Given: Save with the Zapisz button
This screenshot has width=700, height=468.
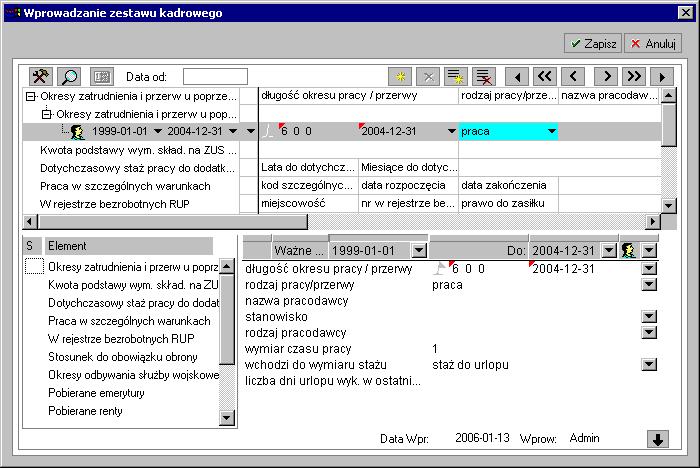Looking at the screenshot, I should (593, 43).
